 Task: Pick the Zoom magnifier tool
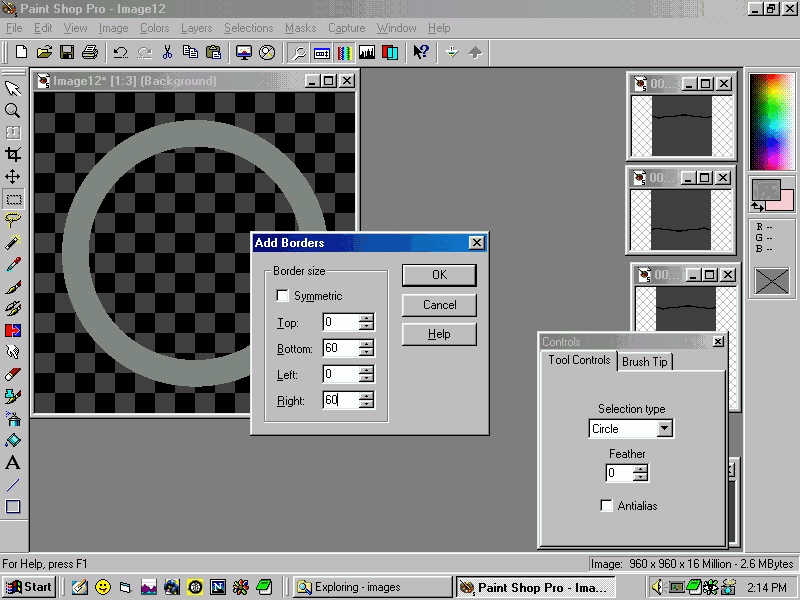pos(13,111)
